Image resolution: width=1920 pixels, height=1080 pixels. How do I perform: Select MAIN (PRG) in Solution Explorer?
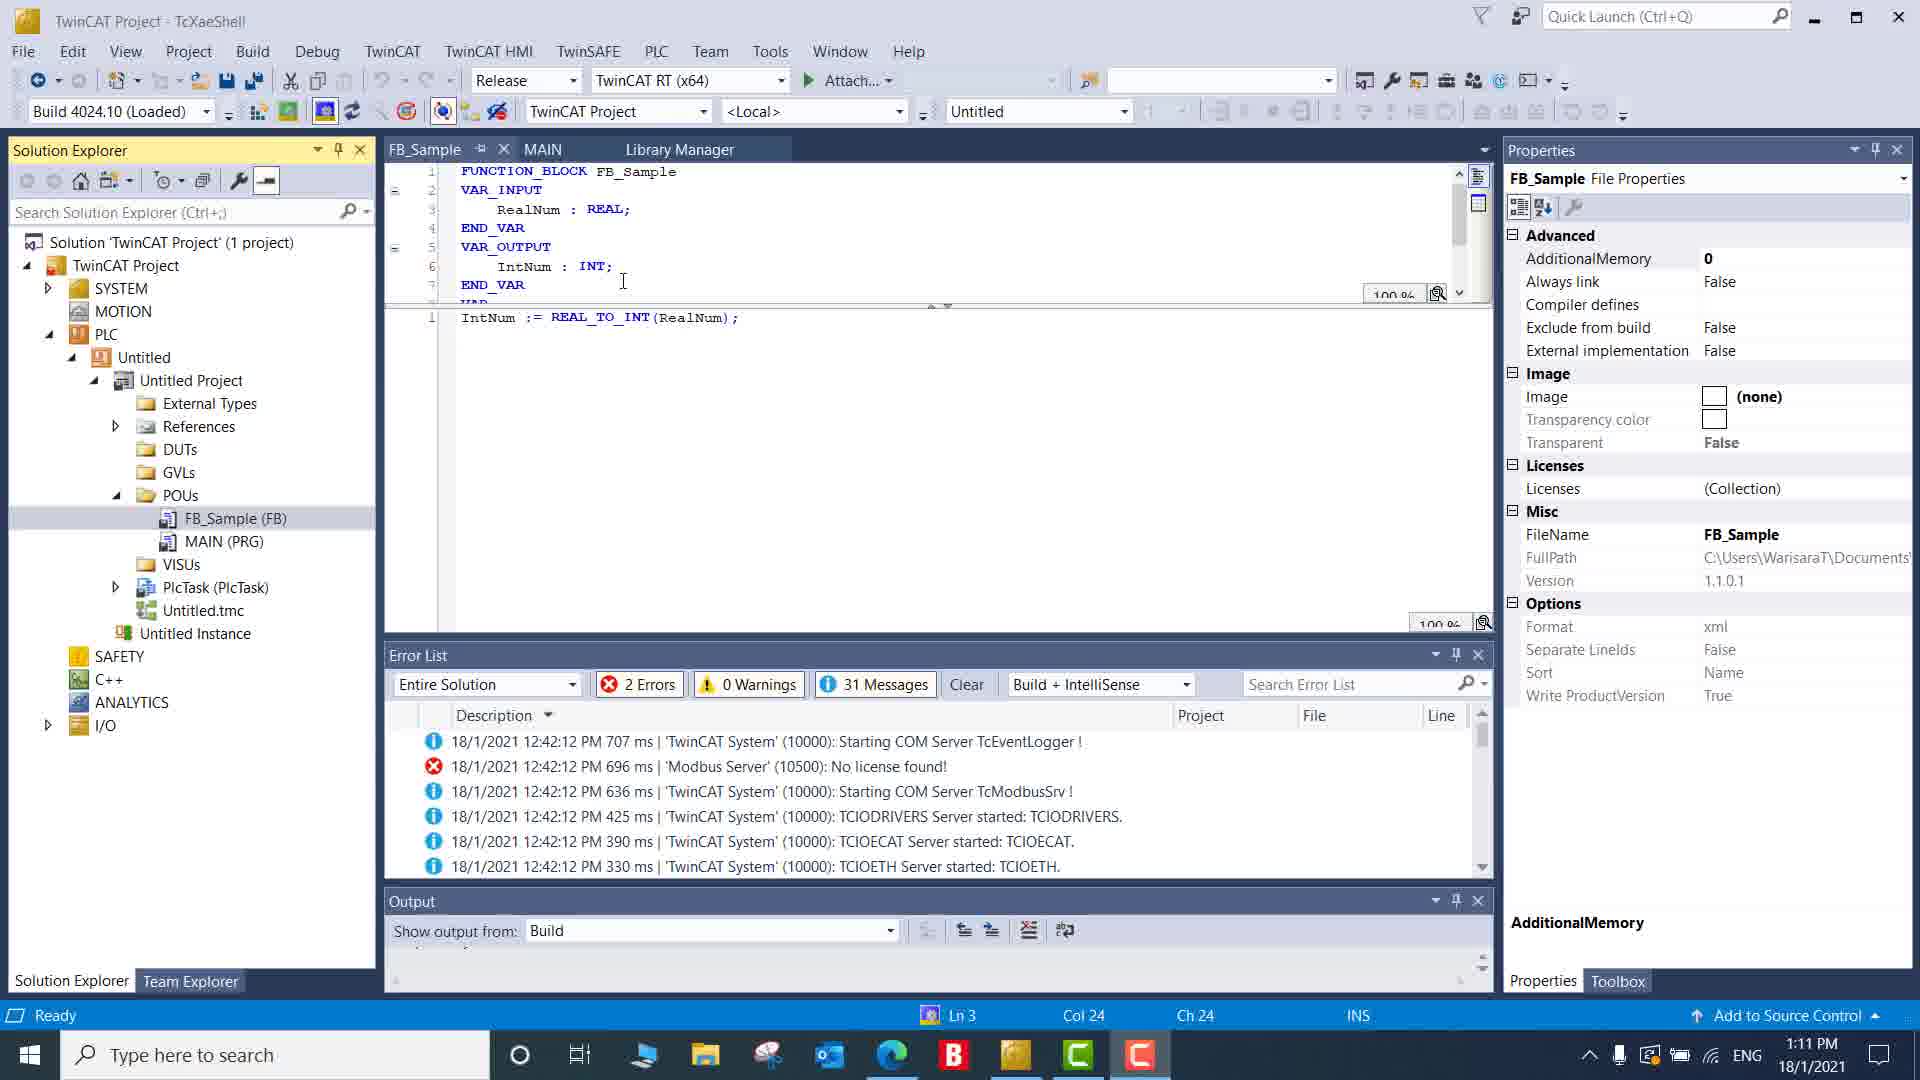click(223, 542)
